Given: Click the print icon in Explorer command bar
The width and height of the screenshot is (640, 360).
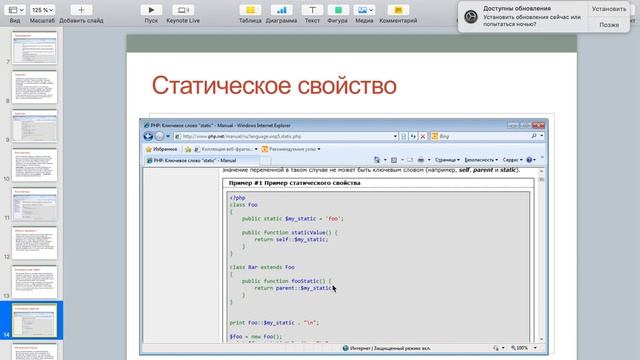Looking at the screenshot, I should [421, 160].
